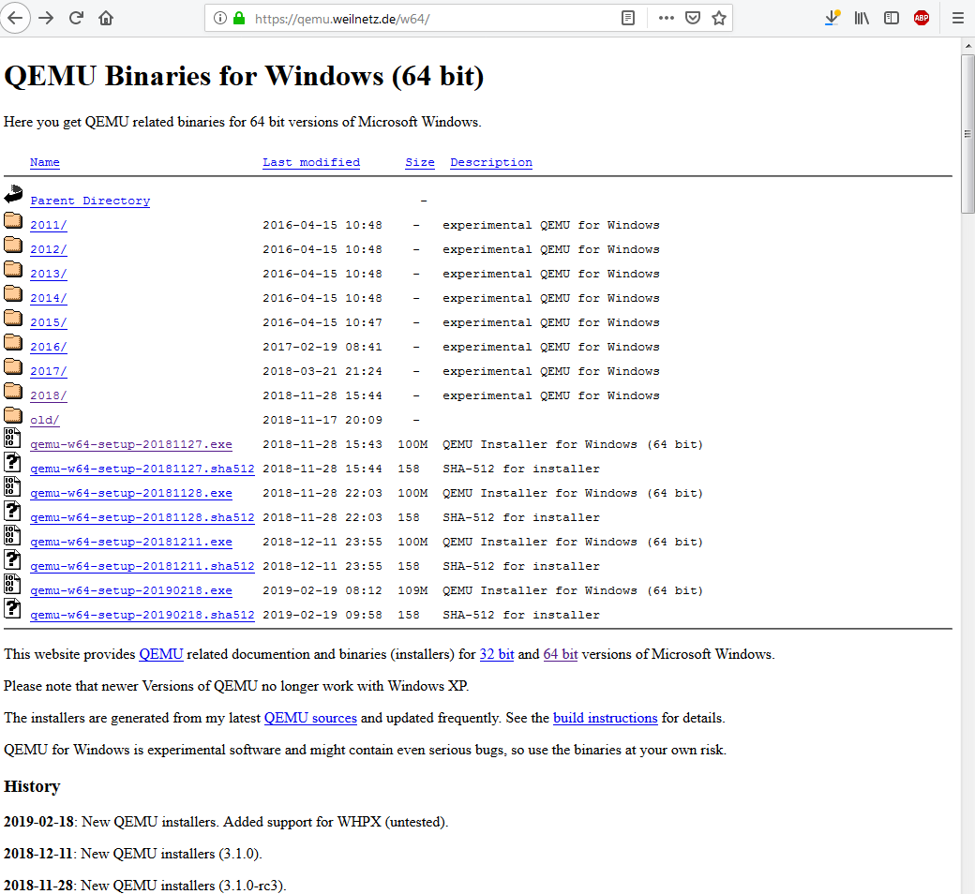The width and height of the screenshot is (975, 894).
Task: Open the 2018/ folder link
Action: click(x=49, y=395)
